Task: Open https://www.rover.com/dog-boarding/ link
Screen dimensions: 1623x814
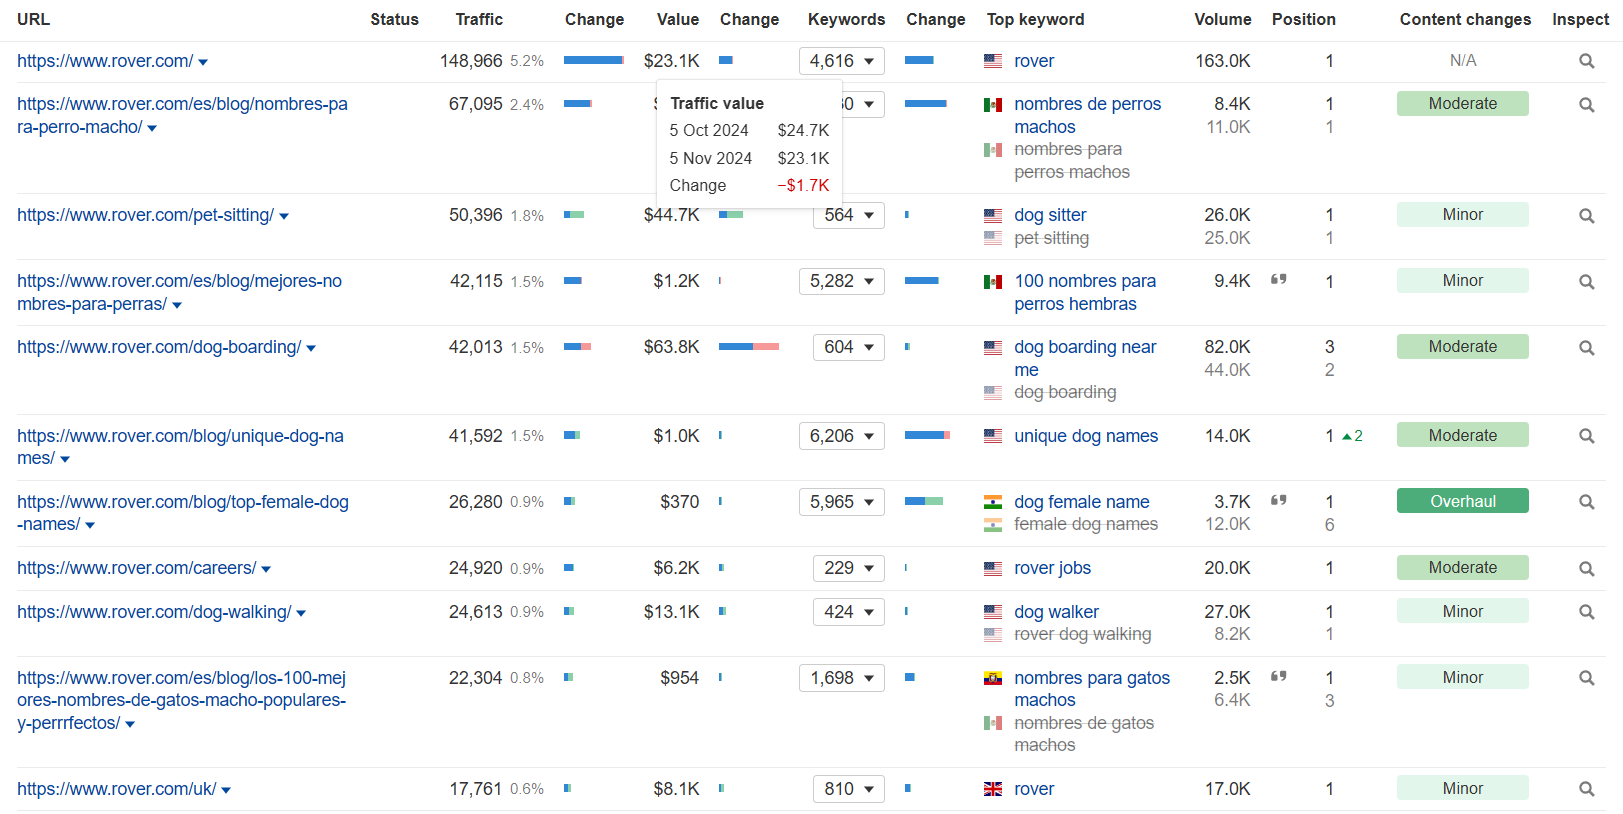Action: [x=159, y=347]
